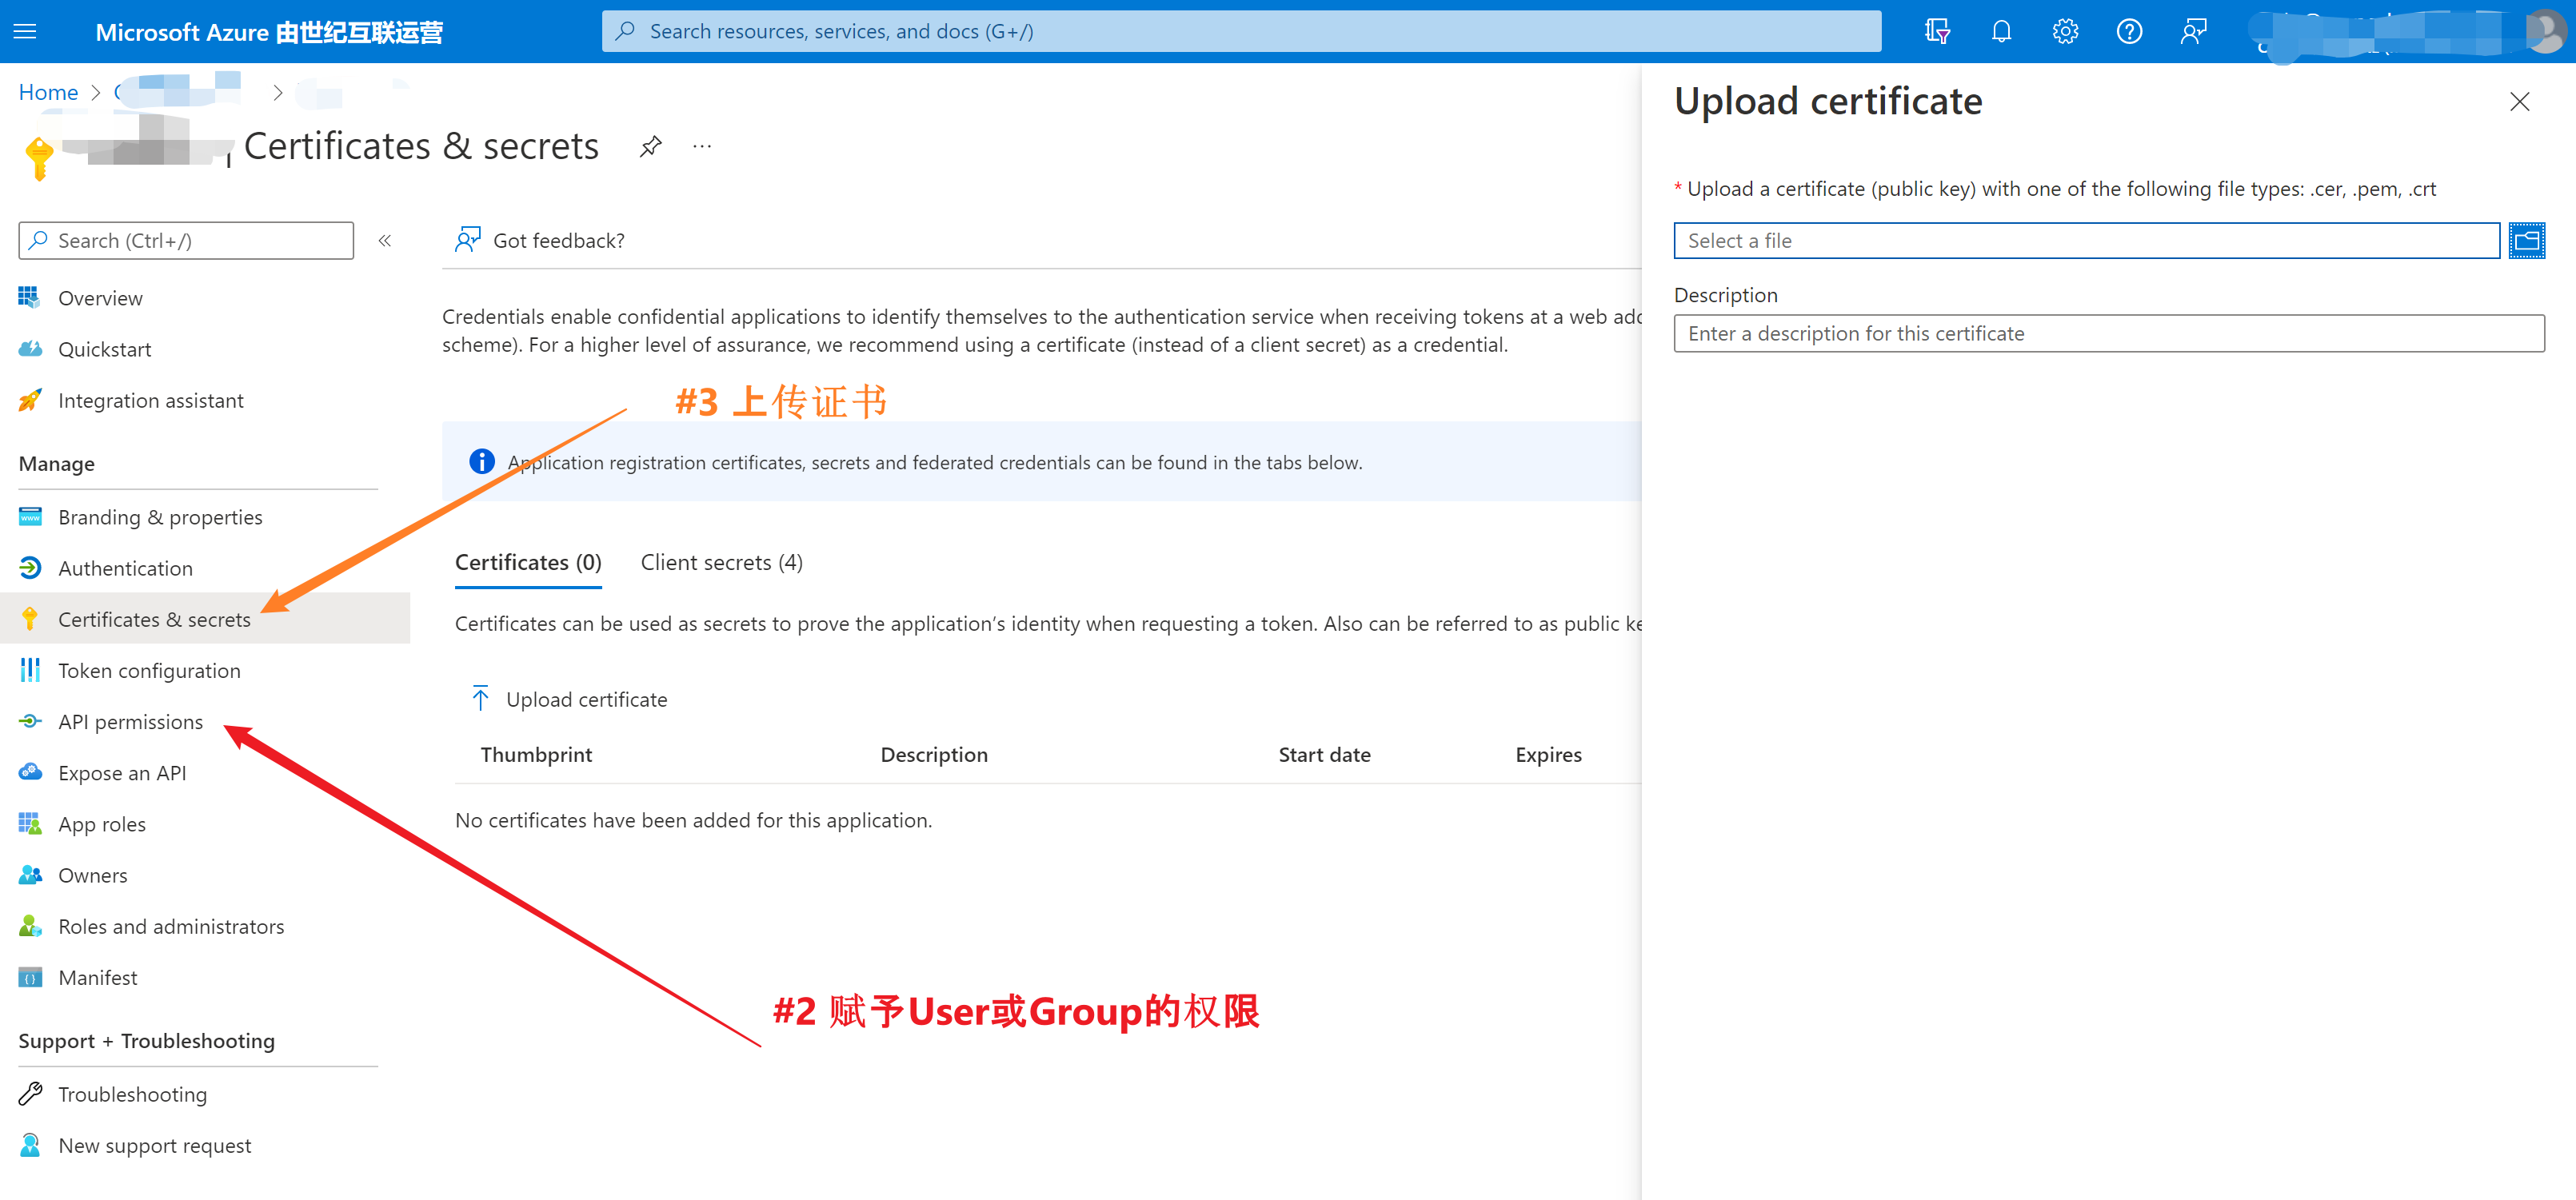The width and height of the screenshot is (2576, 1200).
Task: Open portal settings gear
Action: [2065, 31]
